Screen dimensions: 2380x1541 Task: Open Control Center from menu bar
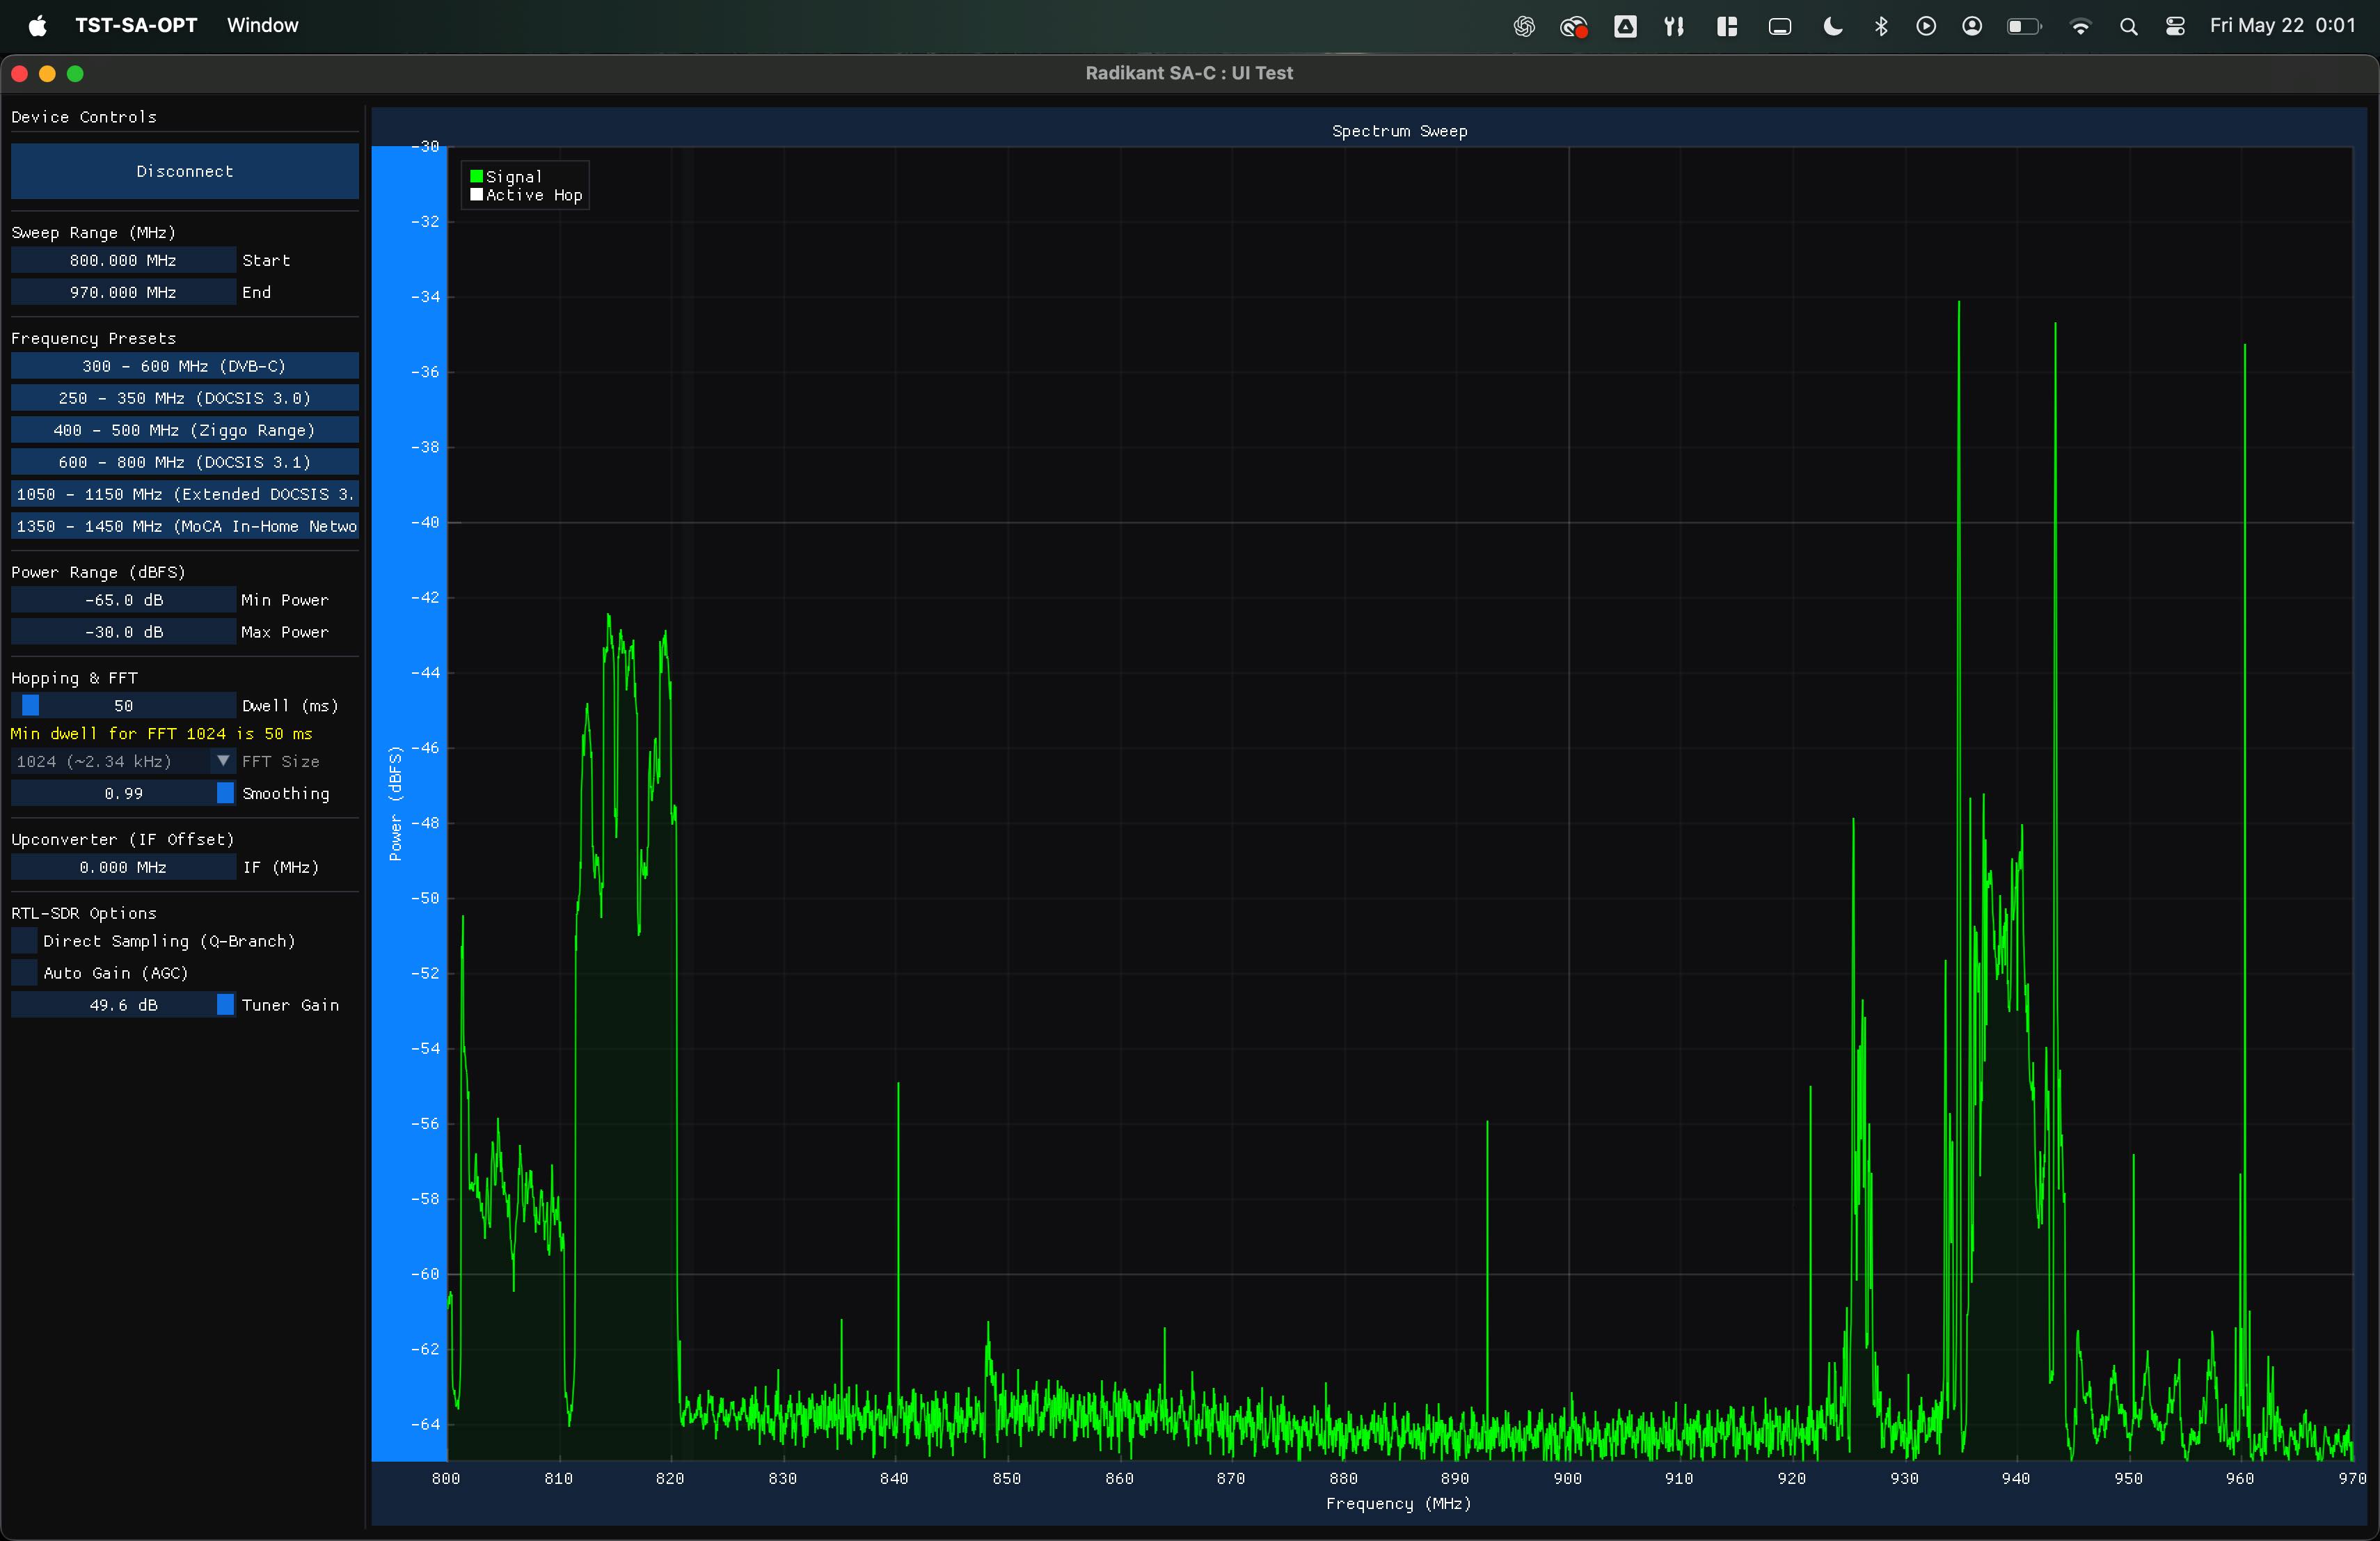click(x=2175, y=26)
